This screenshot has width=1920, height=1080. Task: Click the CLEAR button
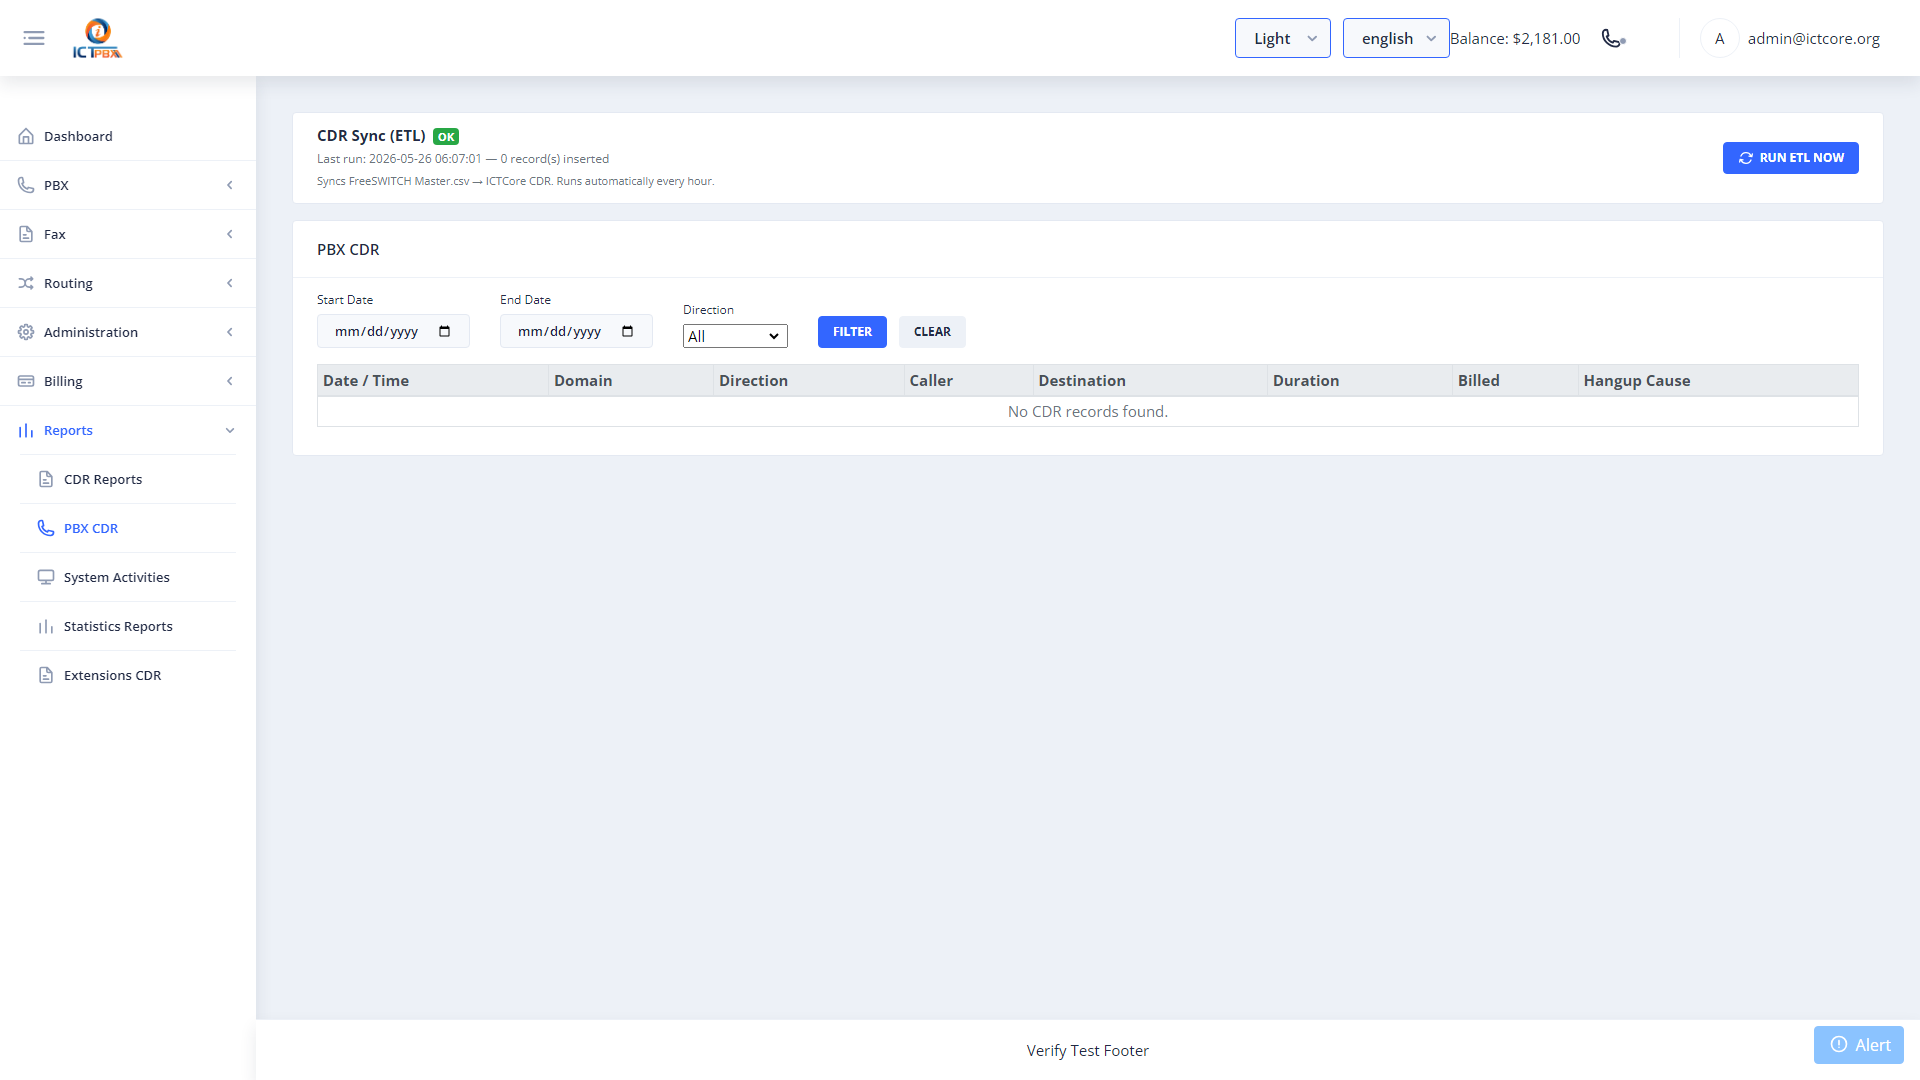(x=932, y=332)
